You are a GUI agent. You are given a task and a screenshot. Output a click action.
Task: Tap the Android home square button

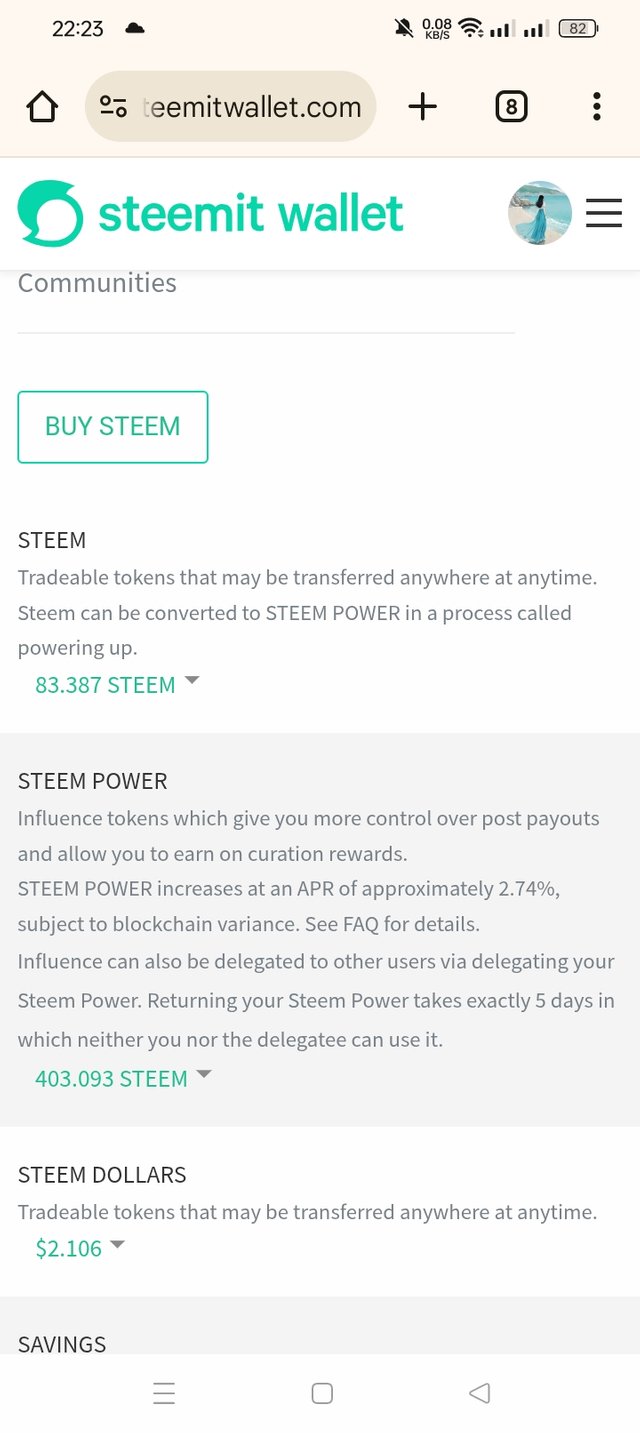(322, 1393)
